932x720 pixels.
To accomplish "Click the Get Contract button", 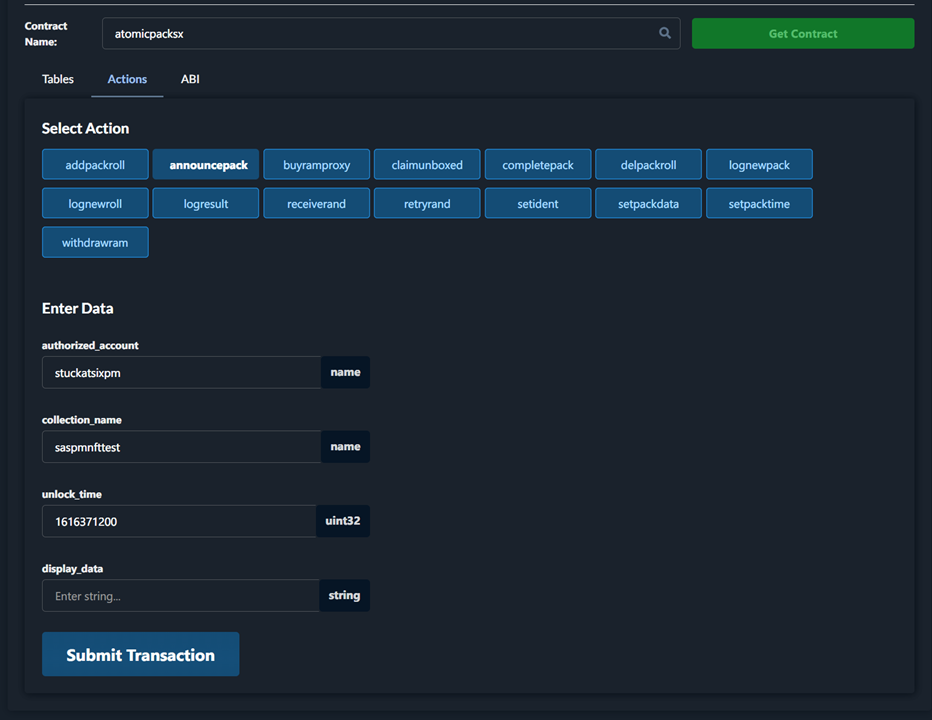I will point(802,33).
